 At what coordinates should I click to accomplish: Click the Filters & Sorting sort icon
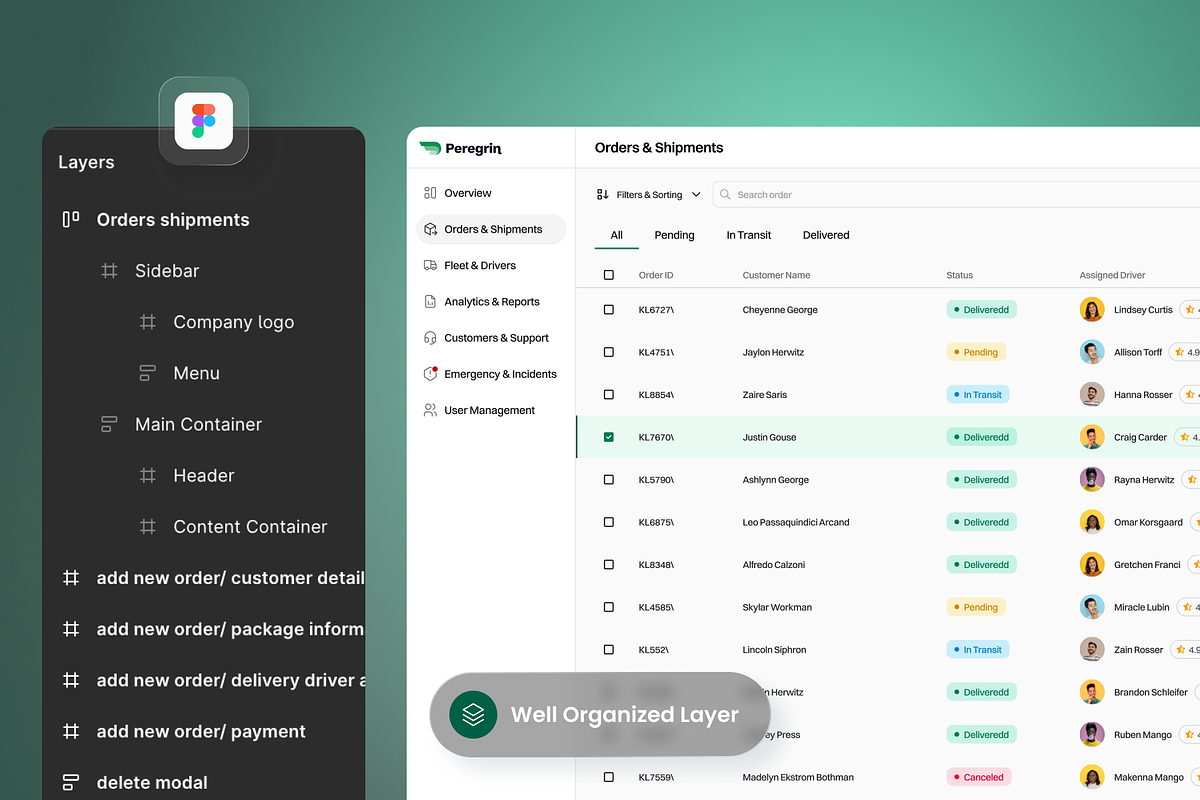coord(602,194)
